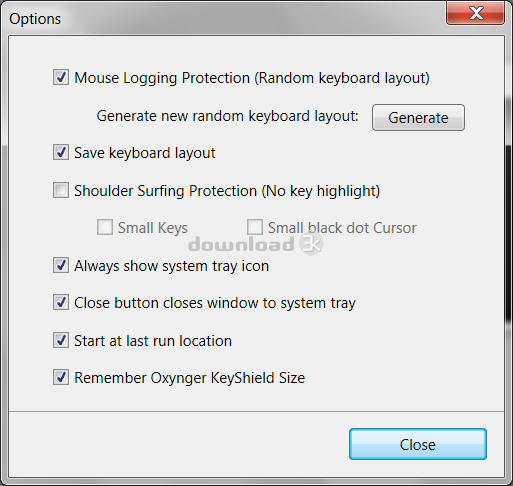
Task: Toggle Start at last run location checkbox
Action: [x=61, y=340]
